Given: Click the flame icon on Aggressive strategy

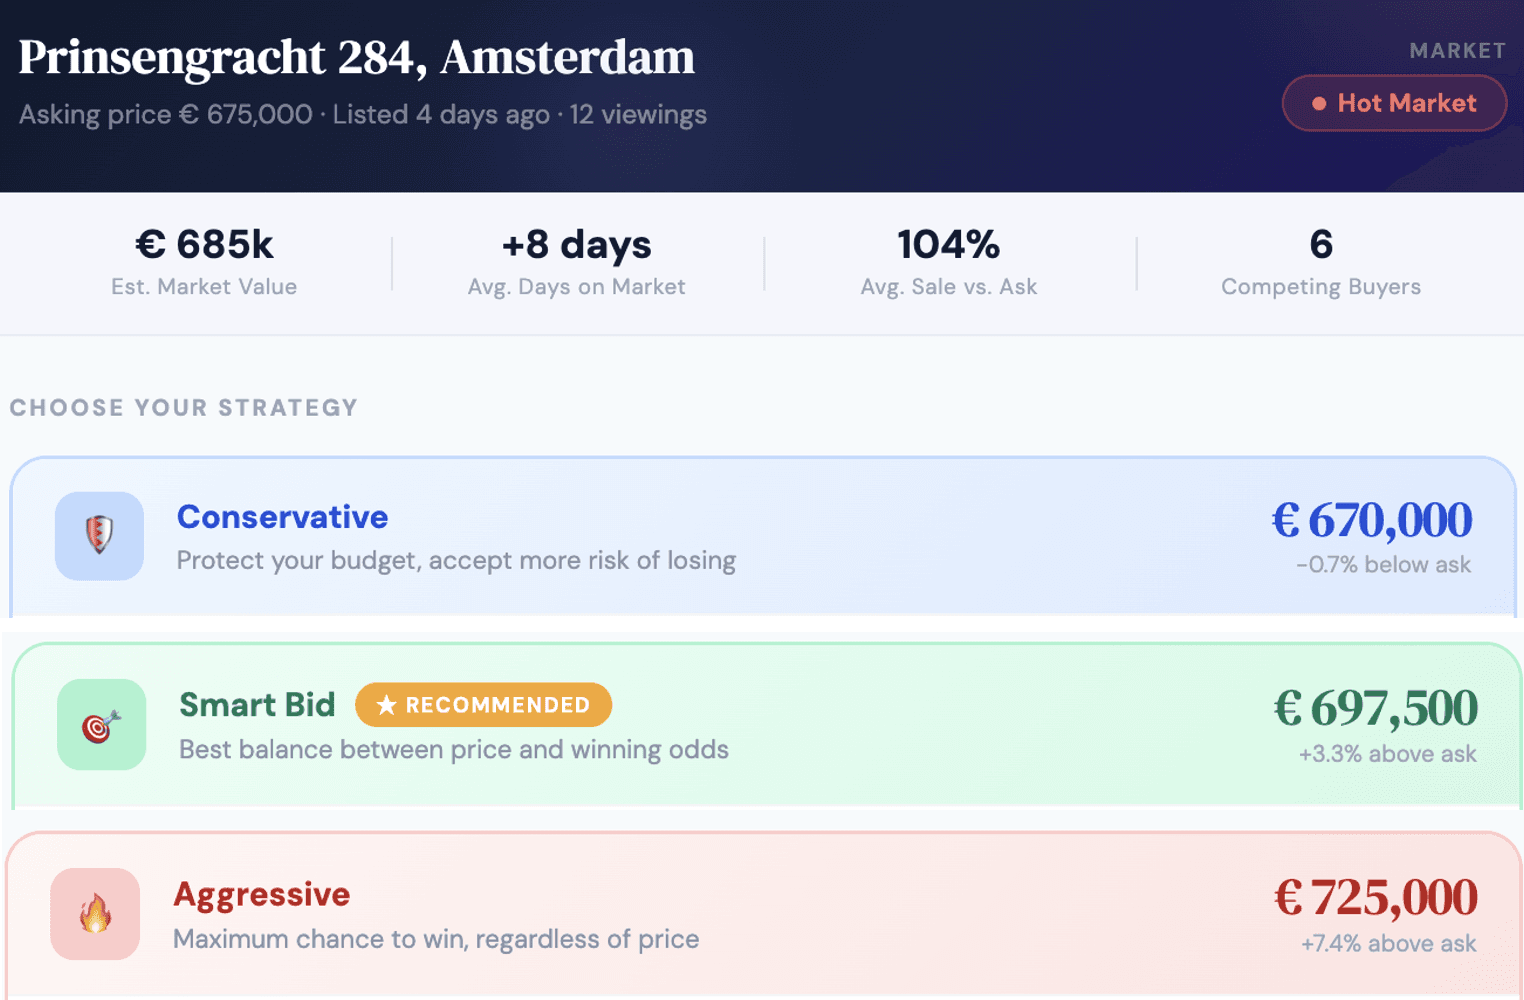Looking at the screenshot, I should pos(95,913).
